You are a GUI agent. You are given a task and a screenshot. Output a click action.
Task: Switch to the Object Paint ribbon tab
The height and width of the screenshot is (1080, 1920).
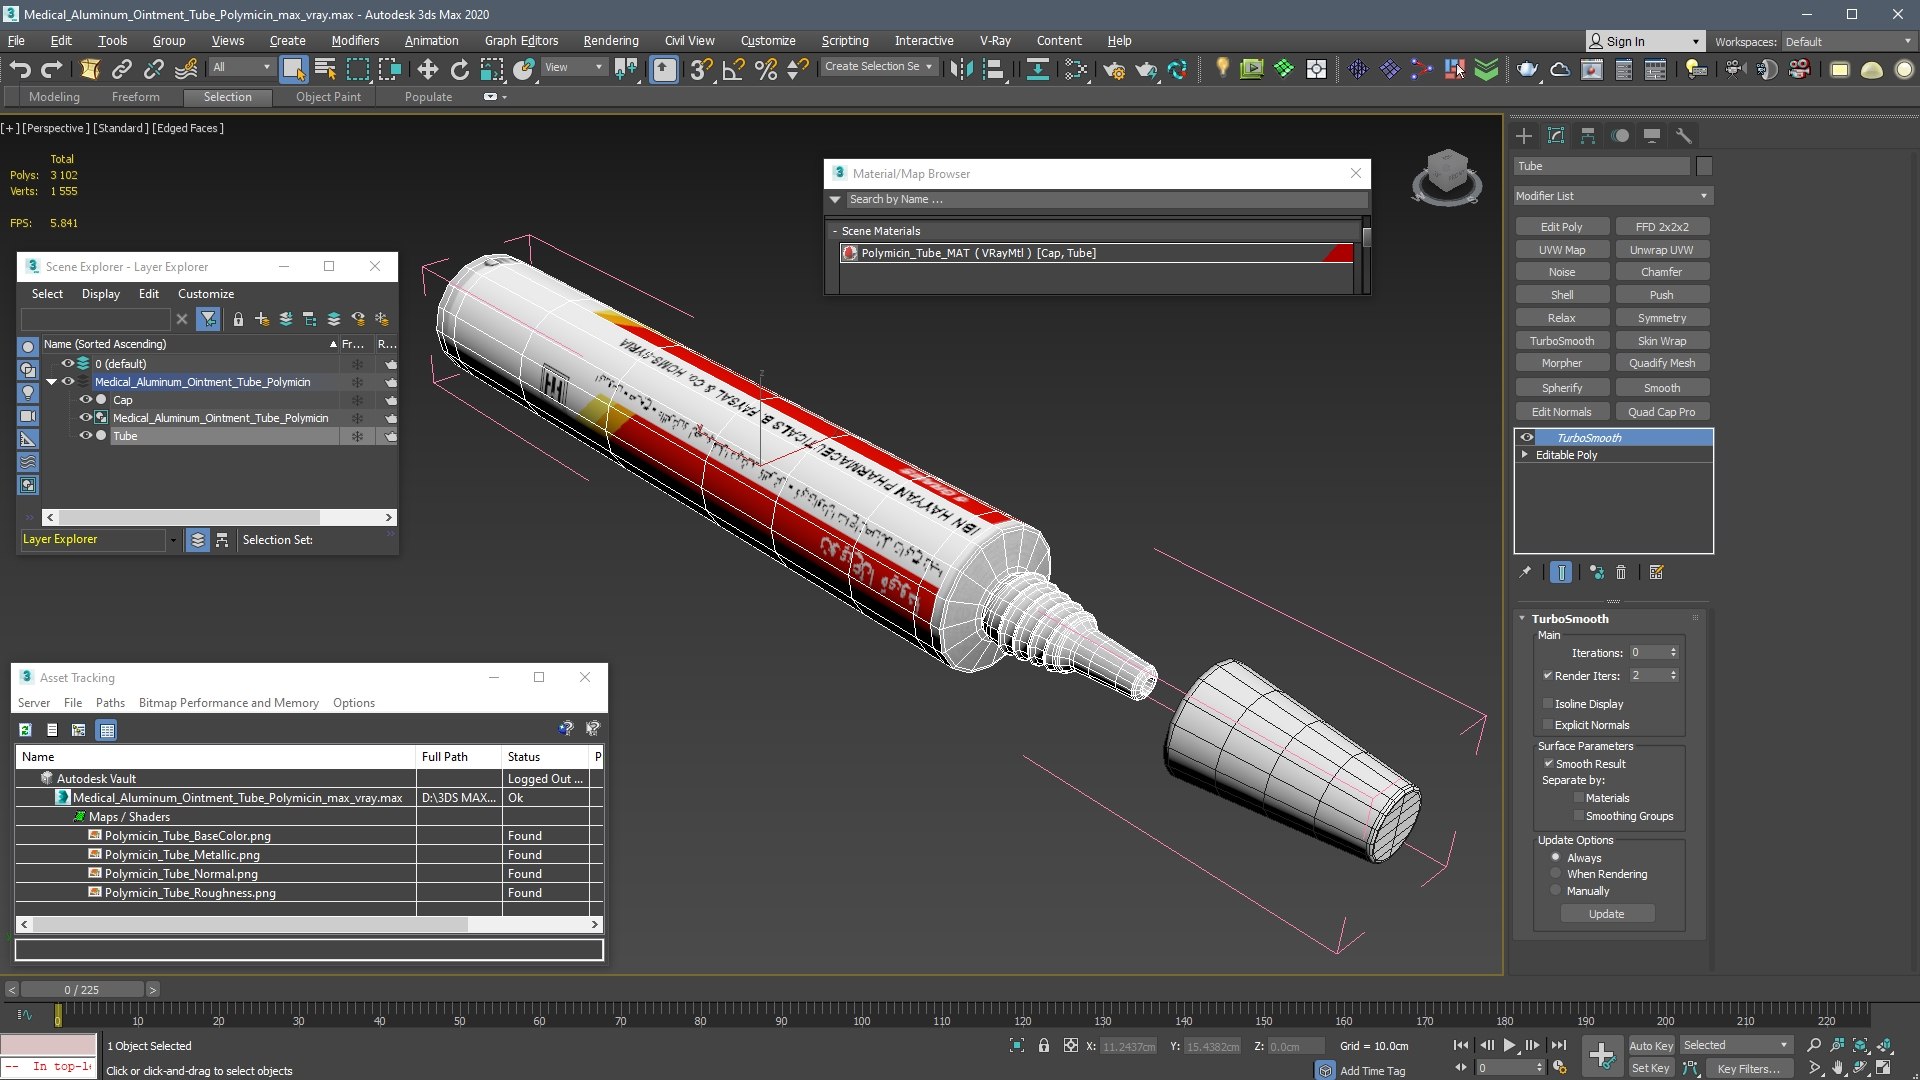click(328, 97)
